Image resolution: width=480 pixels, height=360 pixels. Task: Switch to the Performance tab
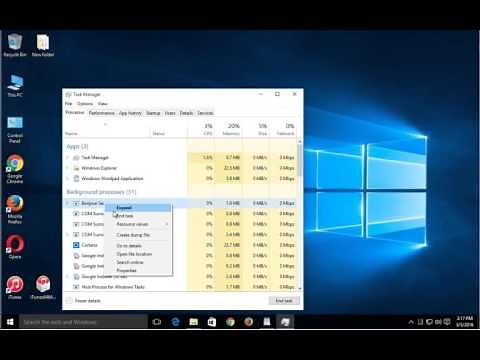102,113
